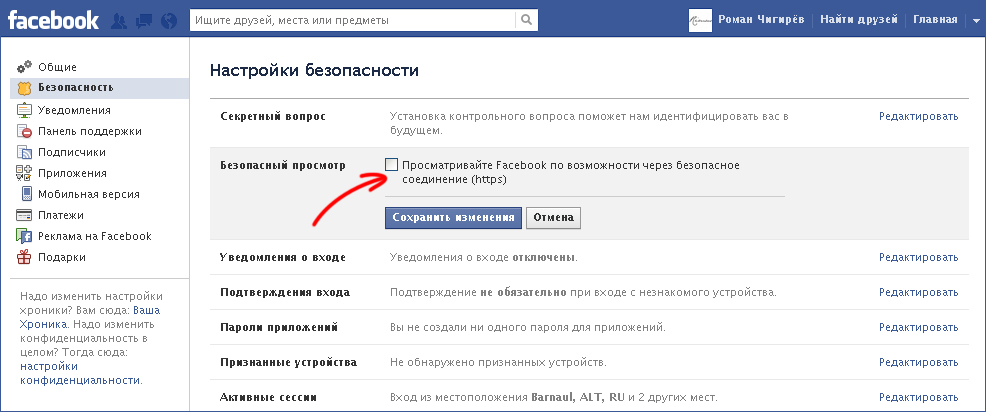Click the Уведомления sidebar icon

coord(25,110)
